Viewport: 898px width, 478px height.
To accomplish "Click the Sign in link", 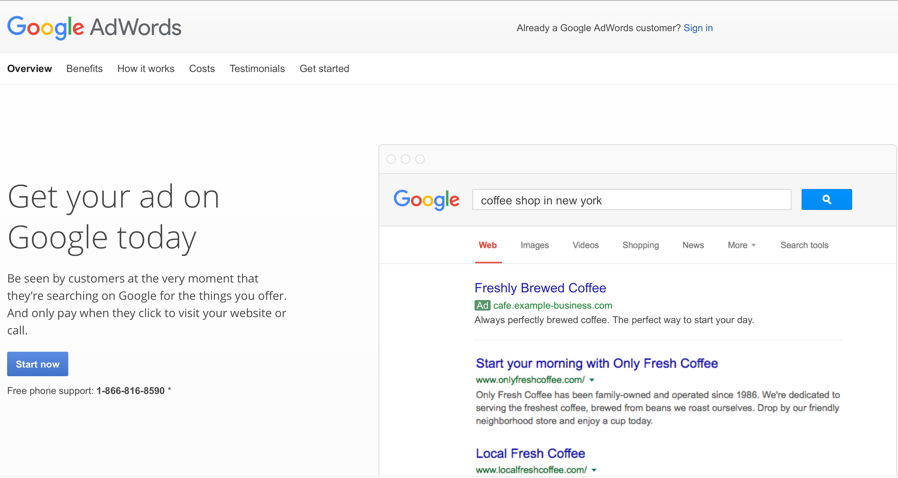I will tap(698, 28).
